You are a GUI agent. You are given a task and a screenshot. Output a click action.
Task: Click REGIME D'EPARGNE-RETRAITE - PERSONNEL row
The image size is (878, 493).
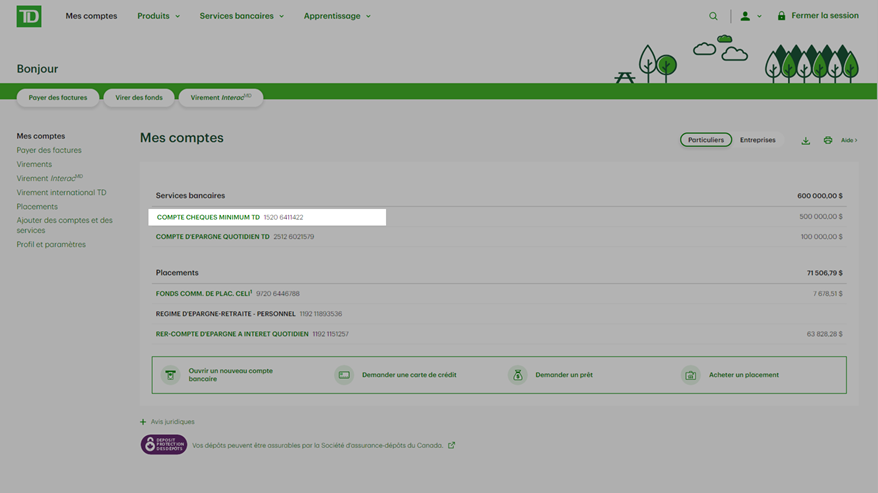pos(498,314)
